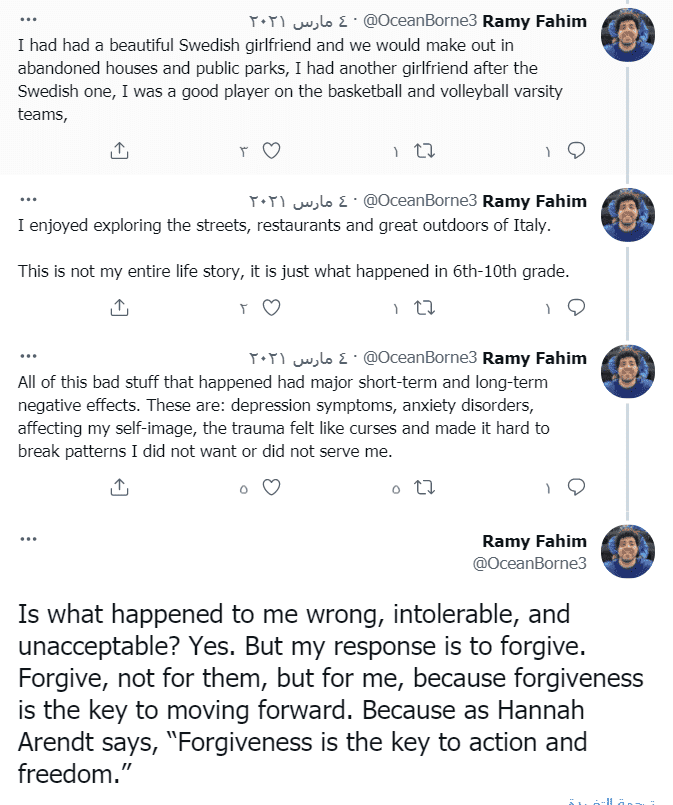
Task: Click @OceanBorne3 handle under main tweet
Action: [529, 564]
